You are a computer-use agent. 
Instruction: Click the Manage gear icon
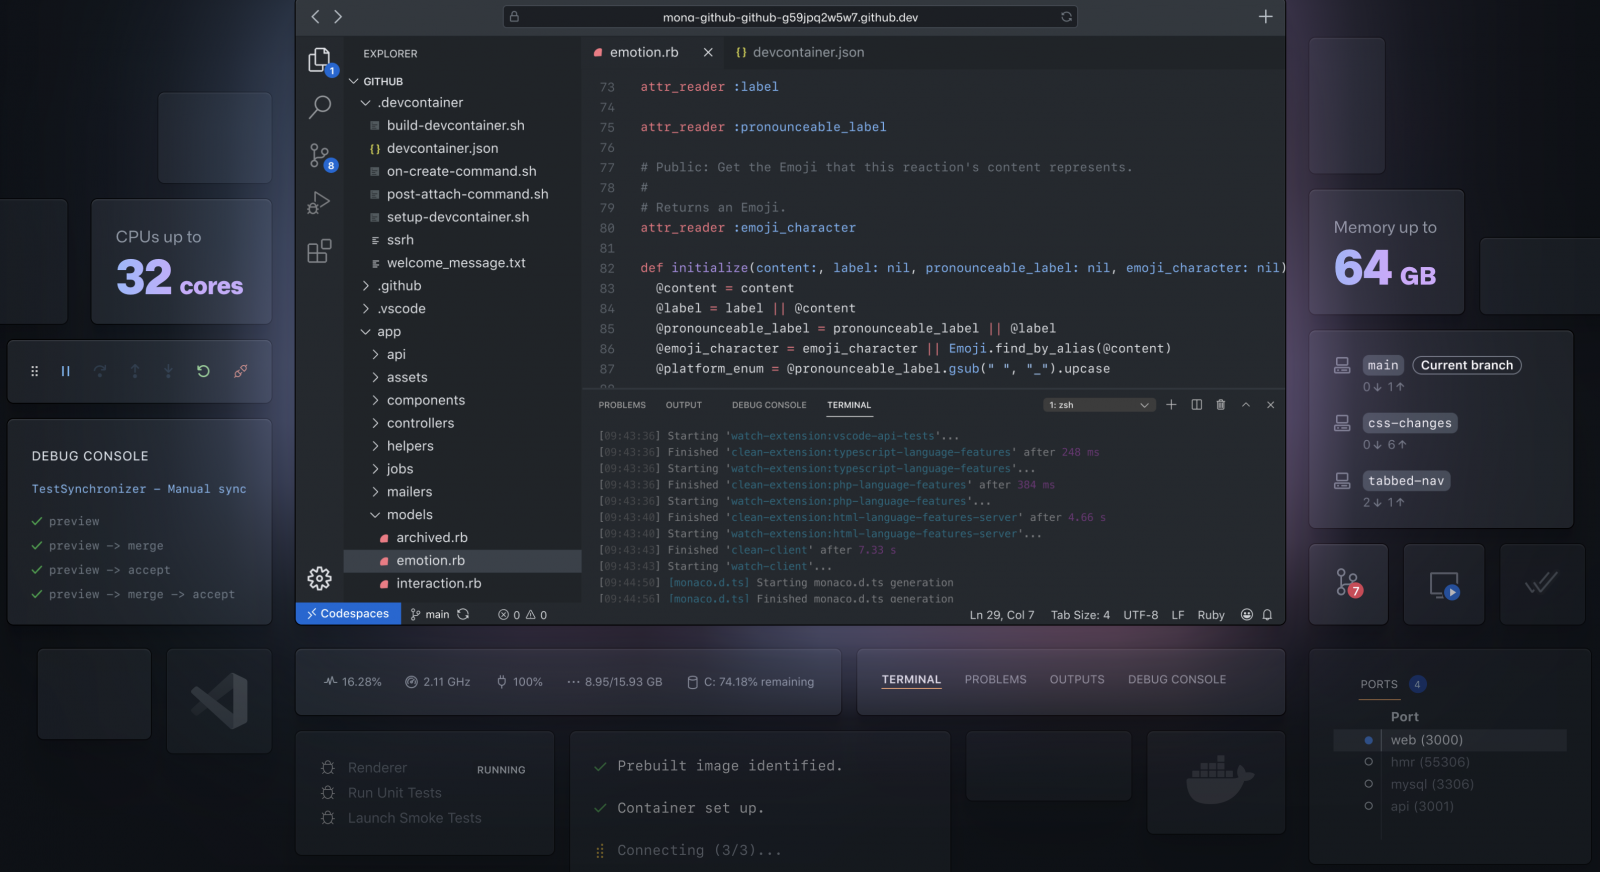(319, 578)
